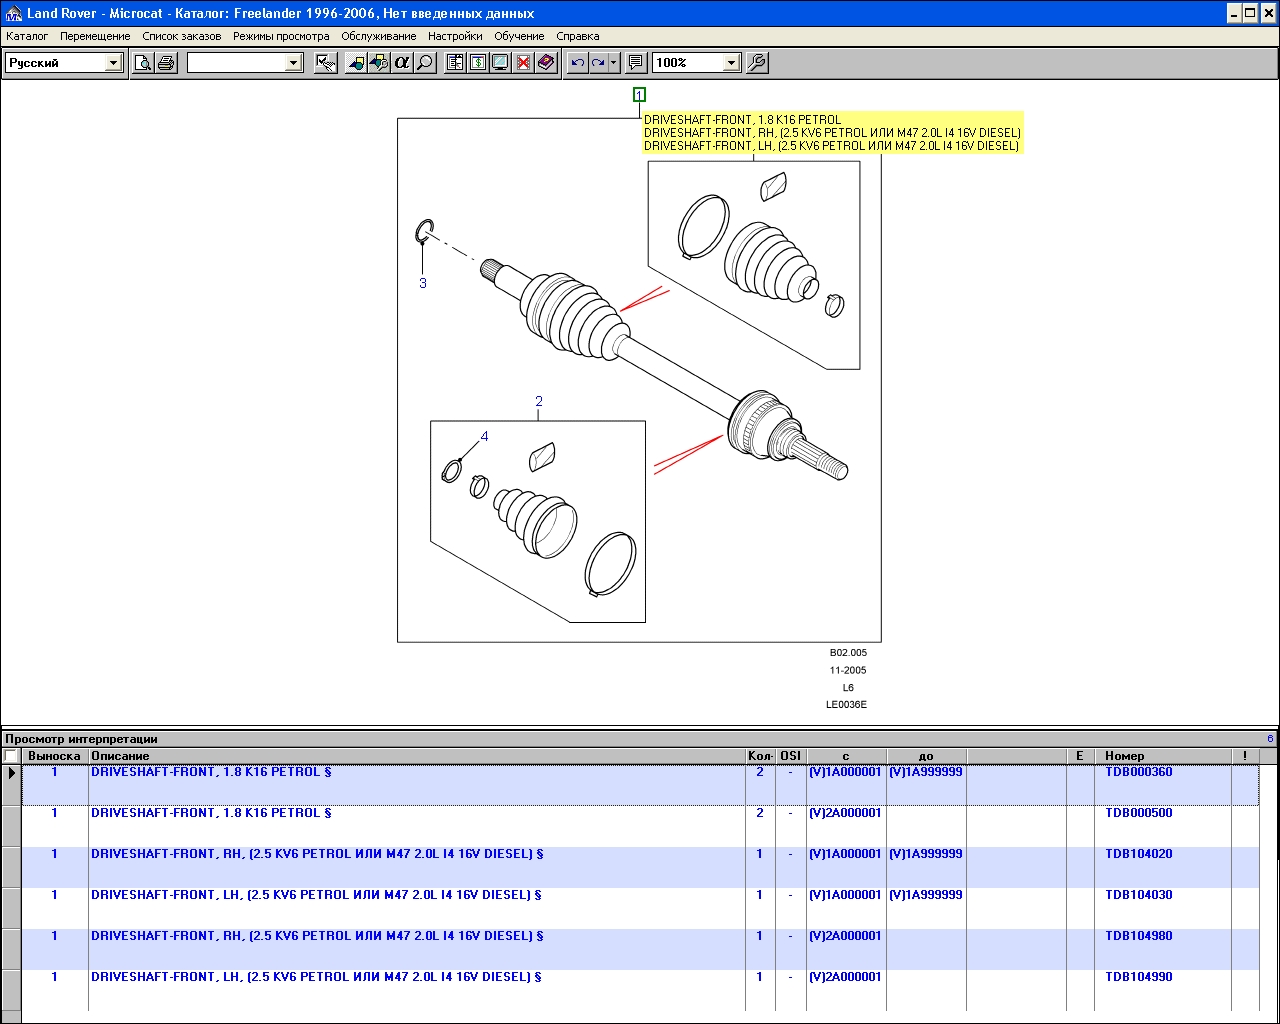The height and width of the screenshot is (1024, 1280).
Task: Expand the redo history dropdown arrow
Action: (x=614, y=63)
